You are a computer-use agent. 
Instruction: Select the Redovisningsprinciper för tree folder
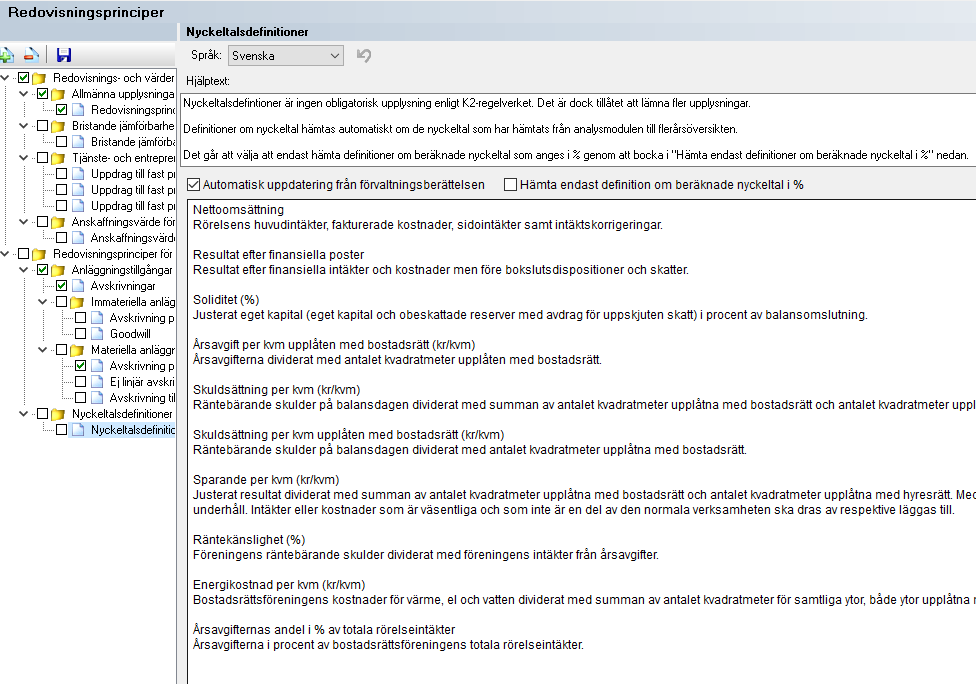(x=113, y=254)
